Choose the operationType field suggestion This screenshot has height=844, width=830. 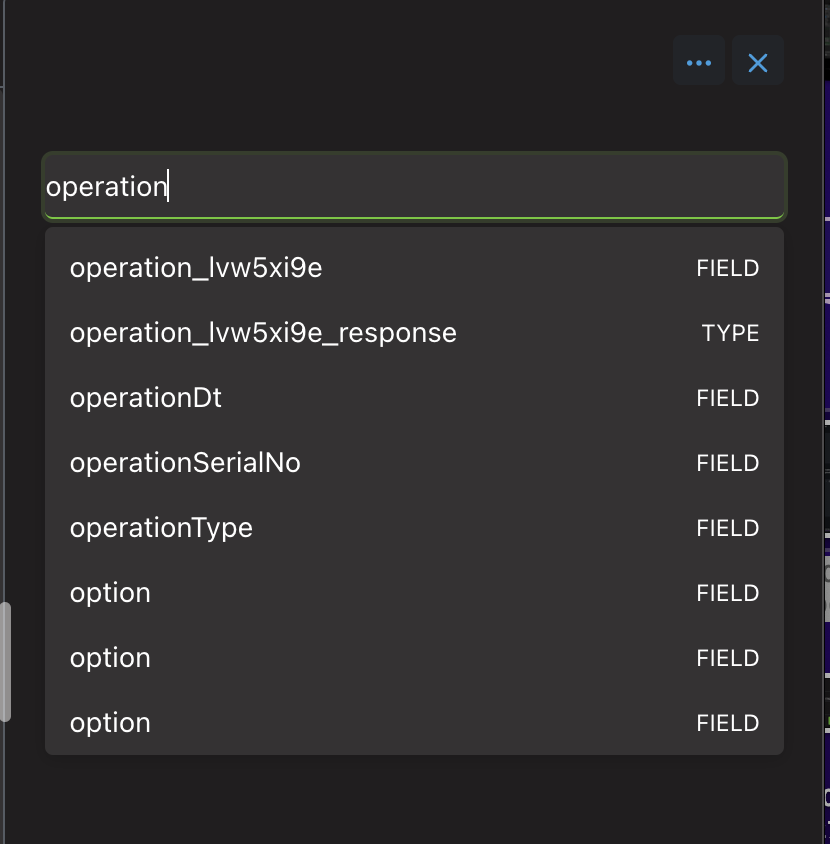414,528
